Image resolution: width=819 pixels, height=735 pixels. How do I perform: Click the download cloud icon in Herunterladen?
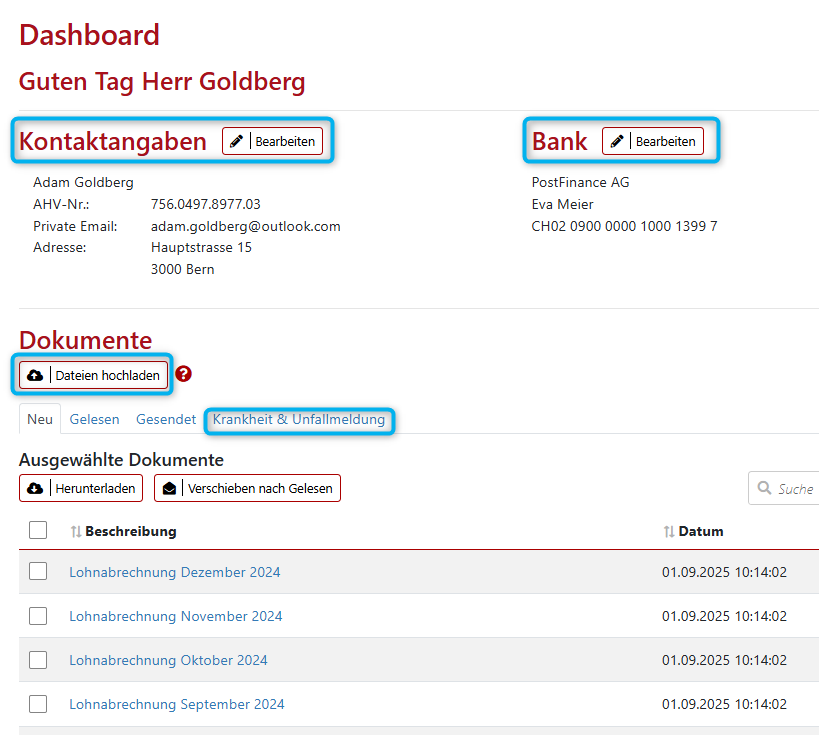(x=33, y=488)
